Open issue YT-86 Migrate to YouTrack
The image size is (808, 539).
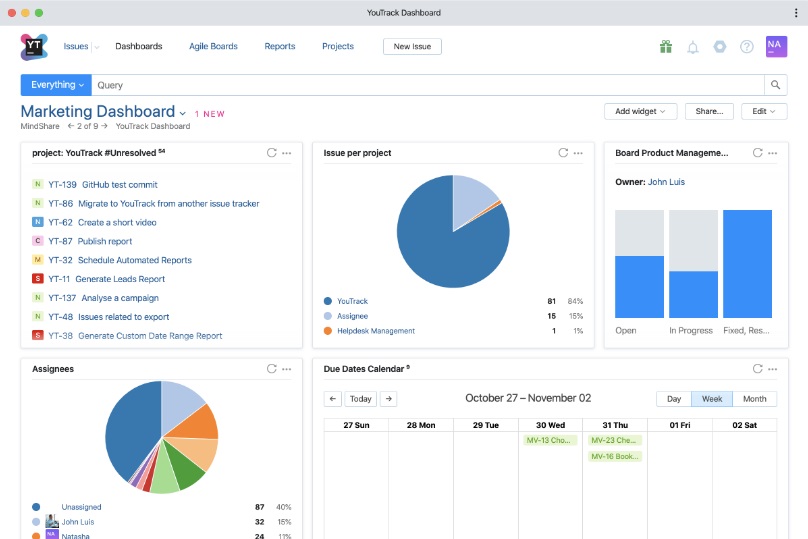click(154, 204)
